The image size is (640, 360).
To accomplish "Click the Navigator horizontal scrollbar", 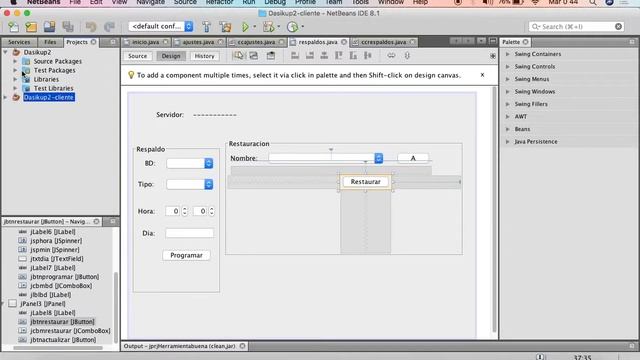I will 58,348.
